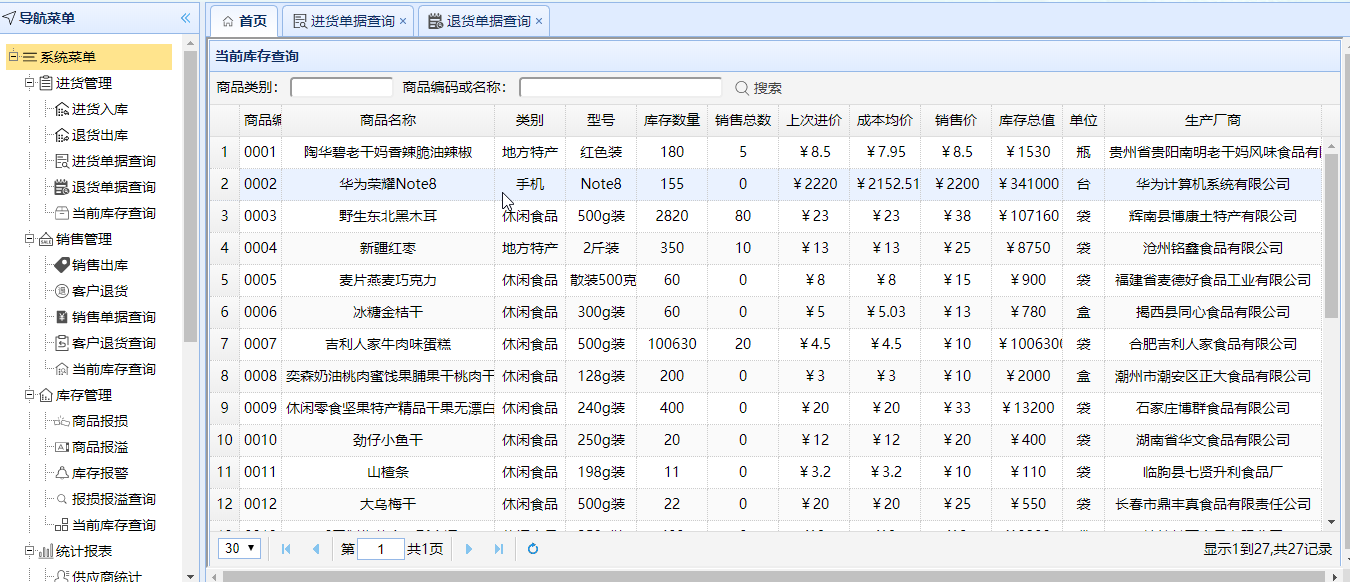Click the 大乌梅干 product cell
Screen dimensions: 1350x582
click(388, 504)
